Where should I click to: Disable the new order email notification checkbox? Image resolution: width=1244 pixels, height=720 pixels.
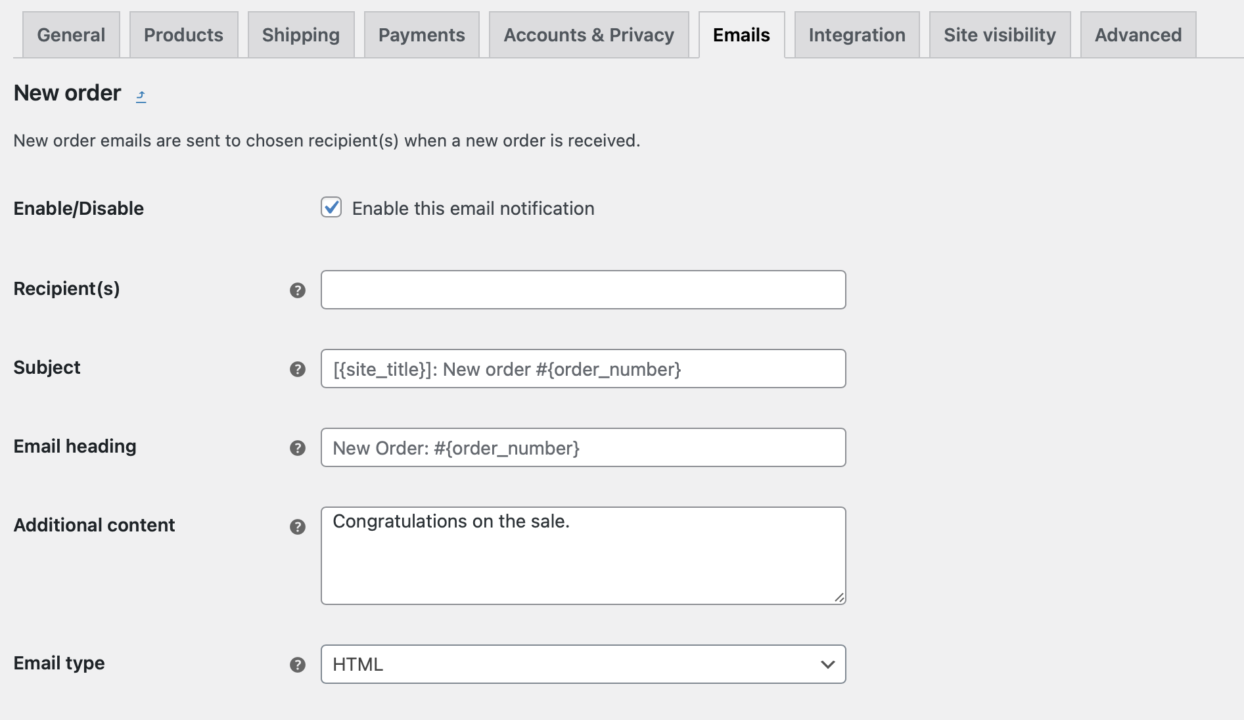331,208
